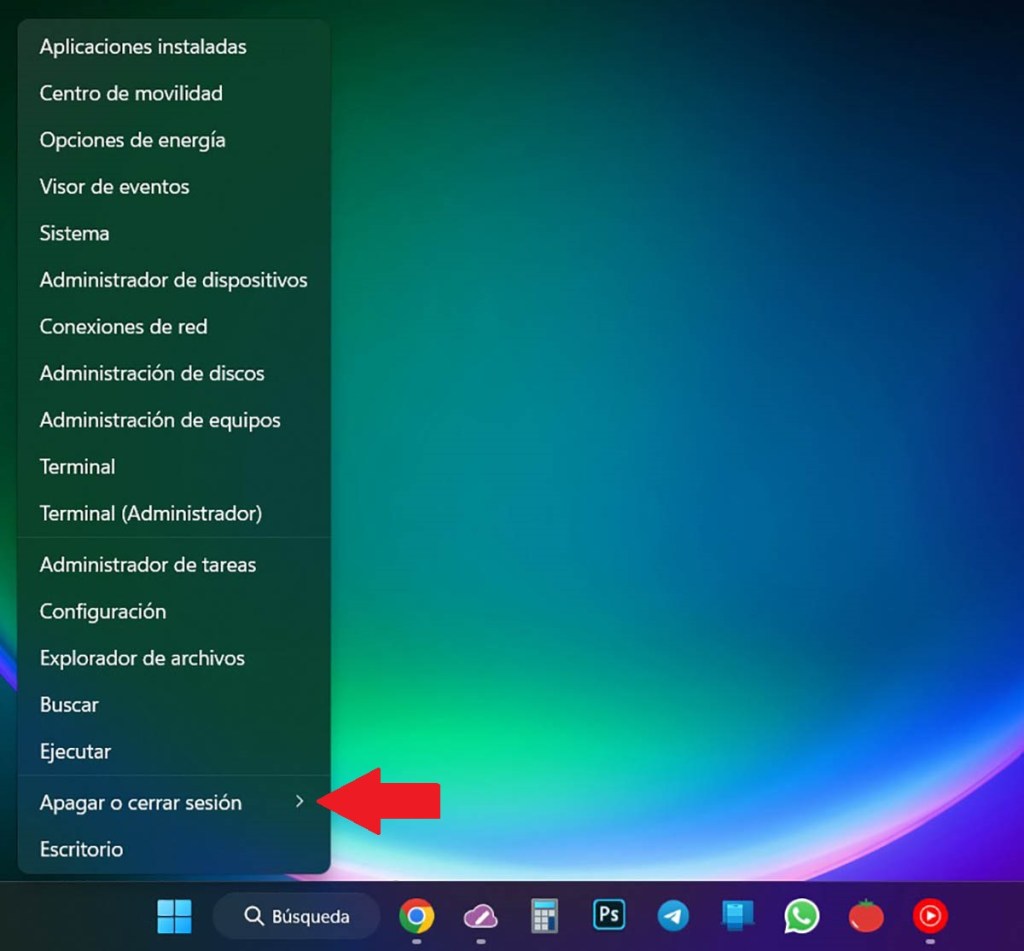This screenshot has height=951, width=1024.
Task: Select 'Ejecutar' from the menu
Action: [74, 751]
